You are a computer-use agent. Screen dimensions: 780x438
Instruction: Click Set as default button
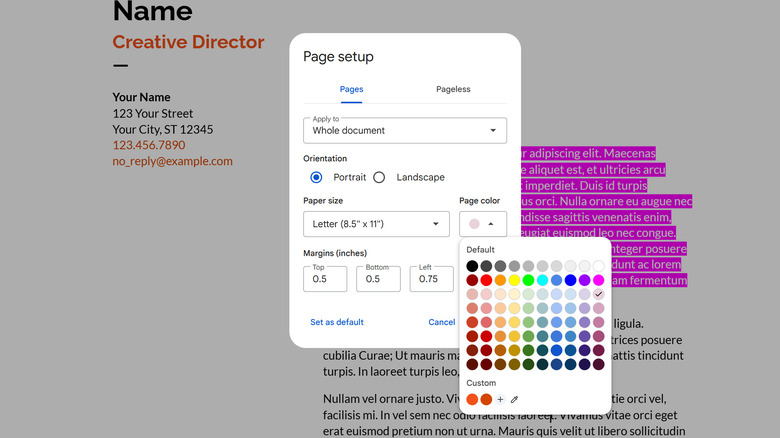point(337,322)
